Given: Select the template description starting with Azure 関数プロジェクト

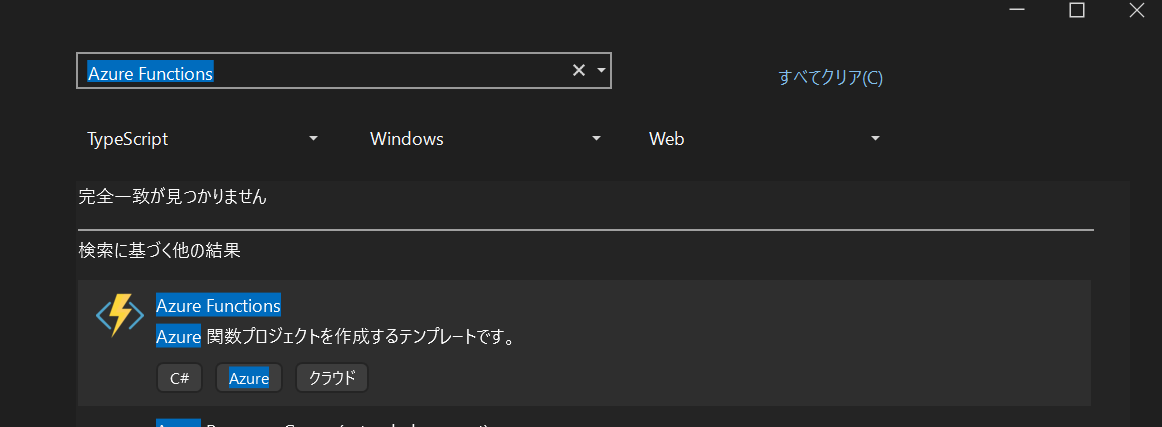Looking at the screenshot, I should [335, 337].
